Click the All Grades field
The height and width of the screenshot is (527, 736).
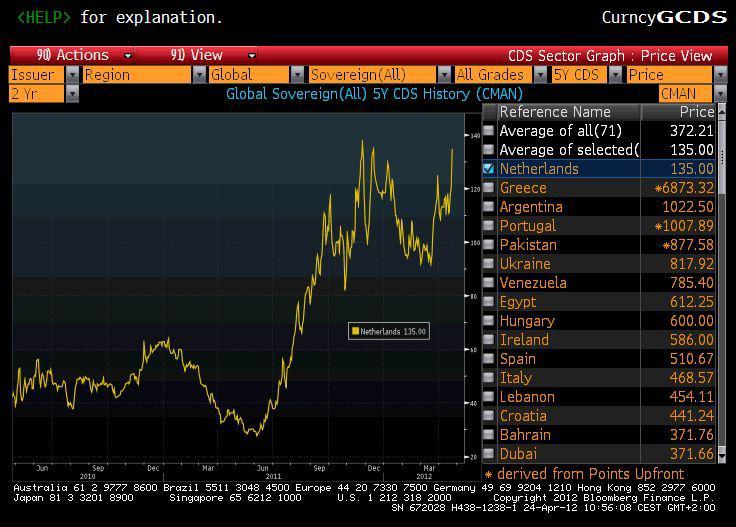(494, 75)
